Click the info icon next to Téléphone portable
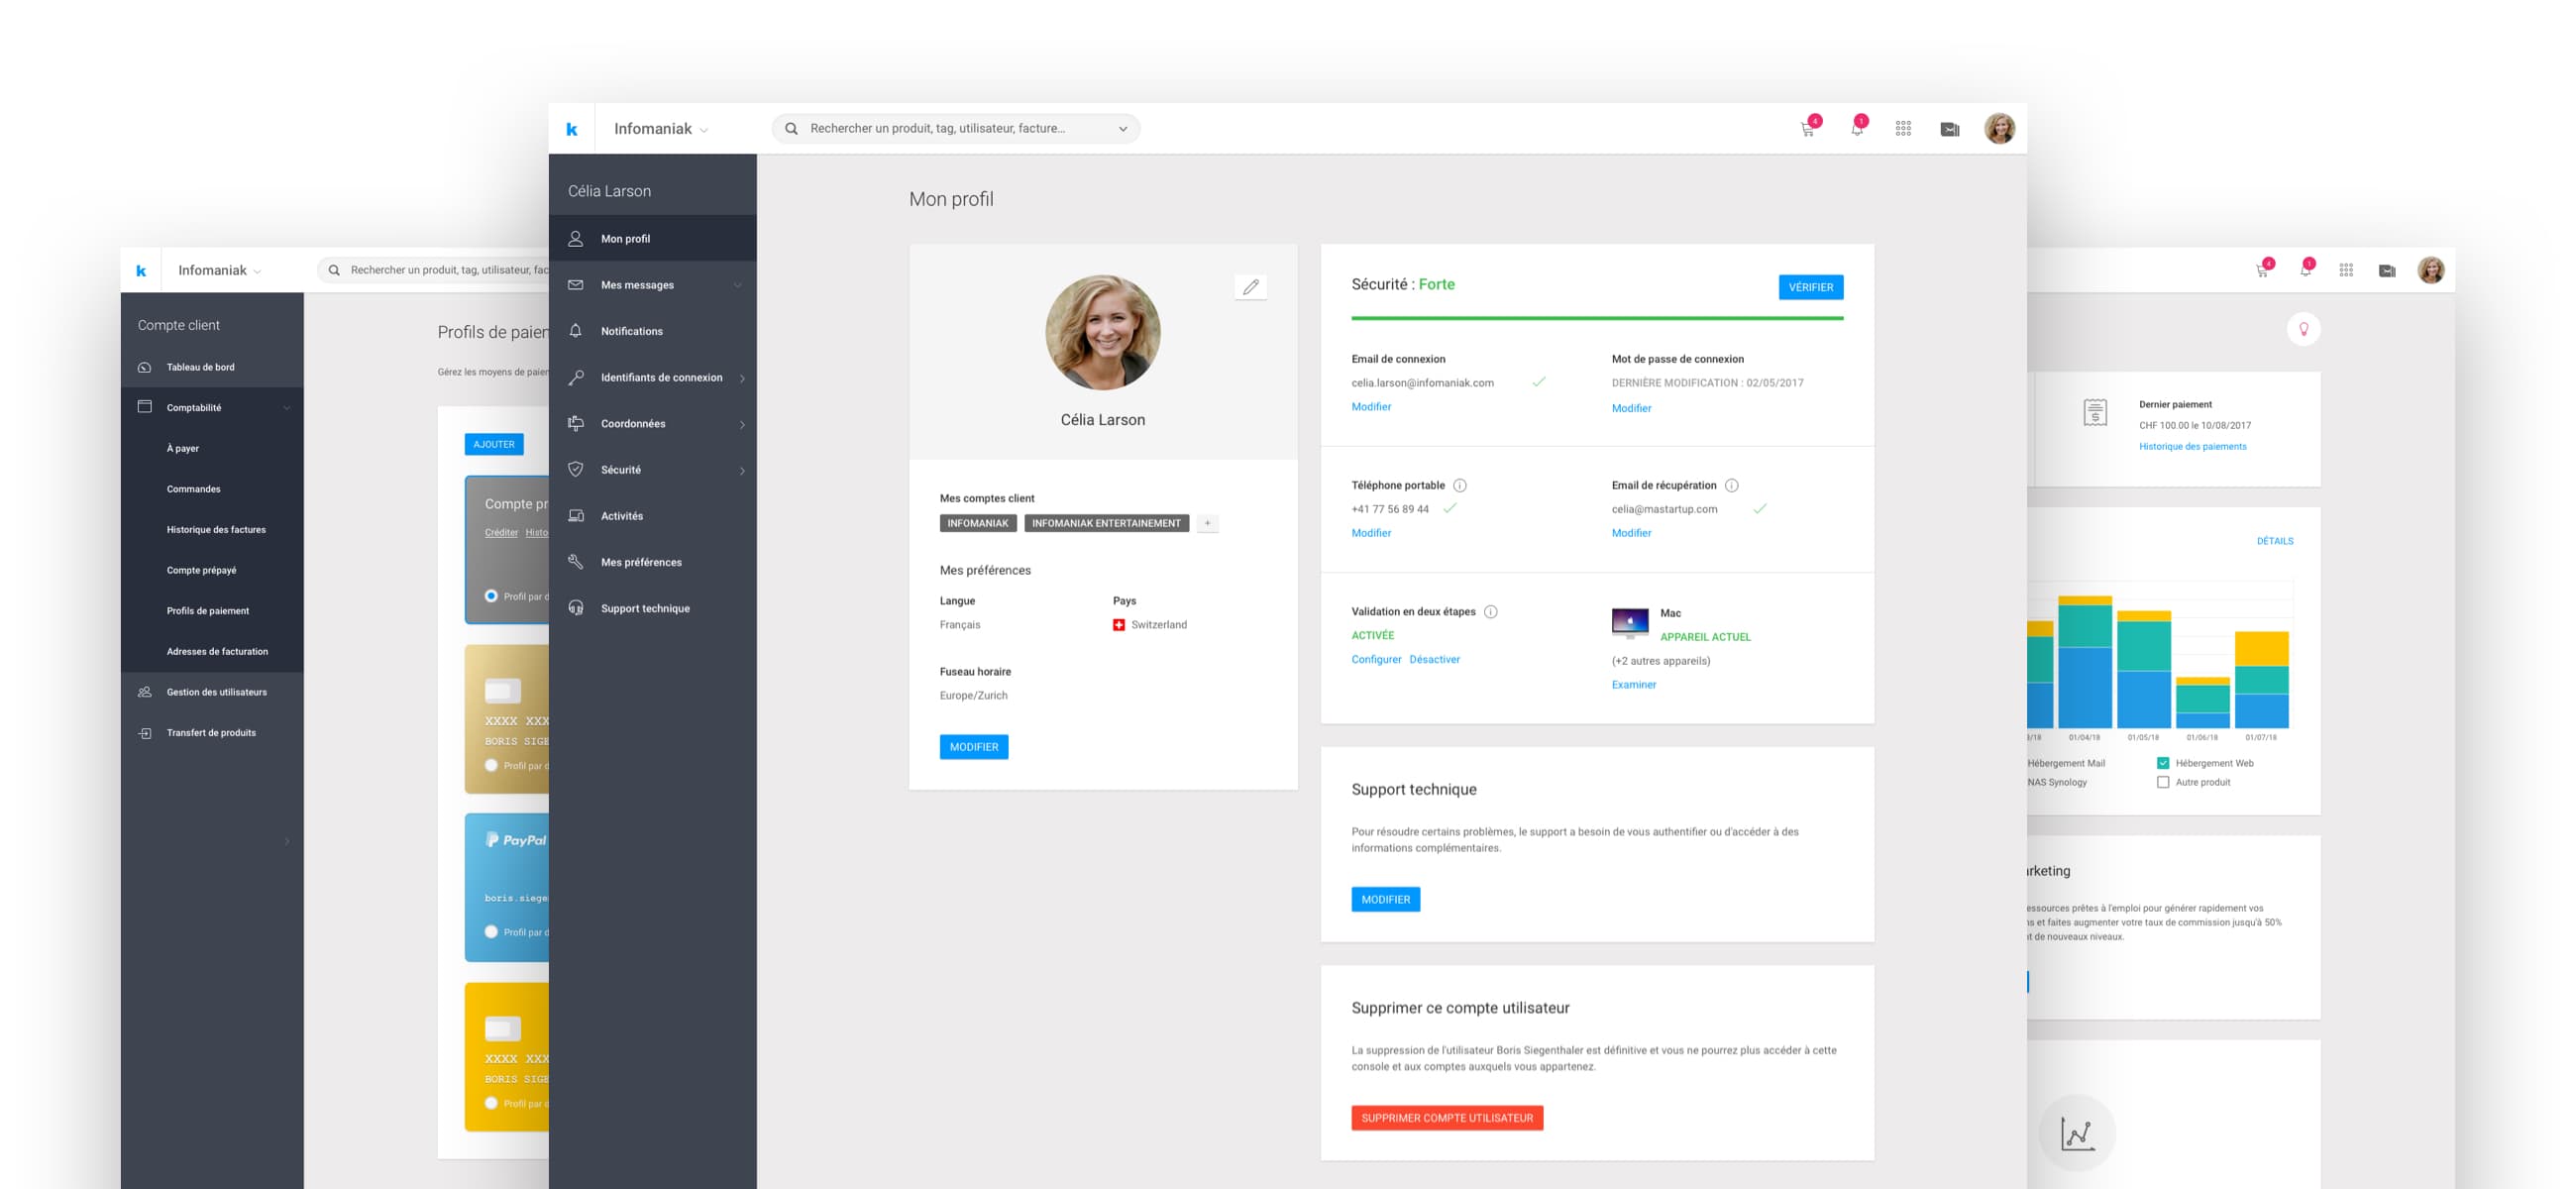Image resolution: width=2576 pixels, height=1189 pixels. 1460,486
